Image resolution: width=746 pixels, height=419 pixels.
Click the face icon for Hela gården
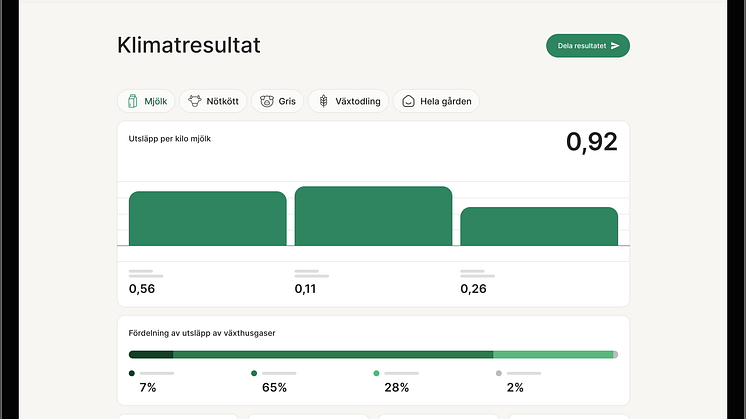click(408, 101)
